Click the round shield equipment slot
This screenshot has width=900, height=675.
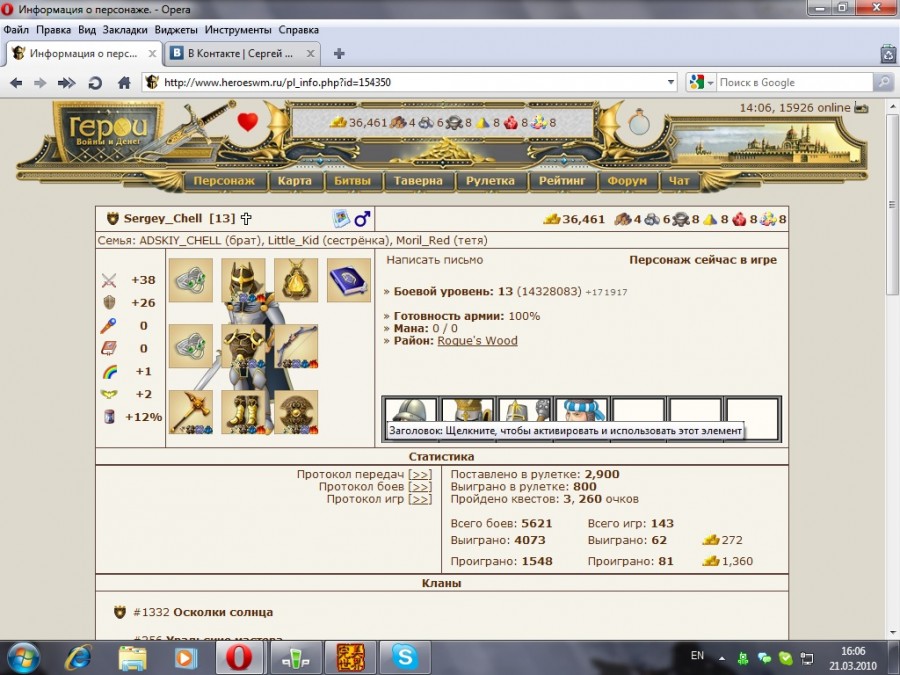(296, 411)
